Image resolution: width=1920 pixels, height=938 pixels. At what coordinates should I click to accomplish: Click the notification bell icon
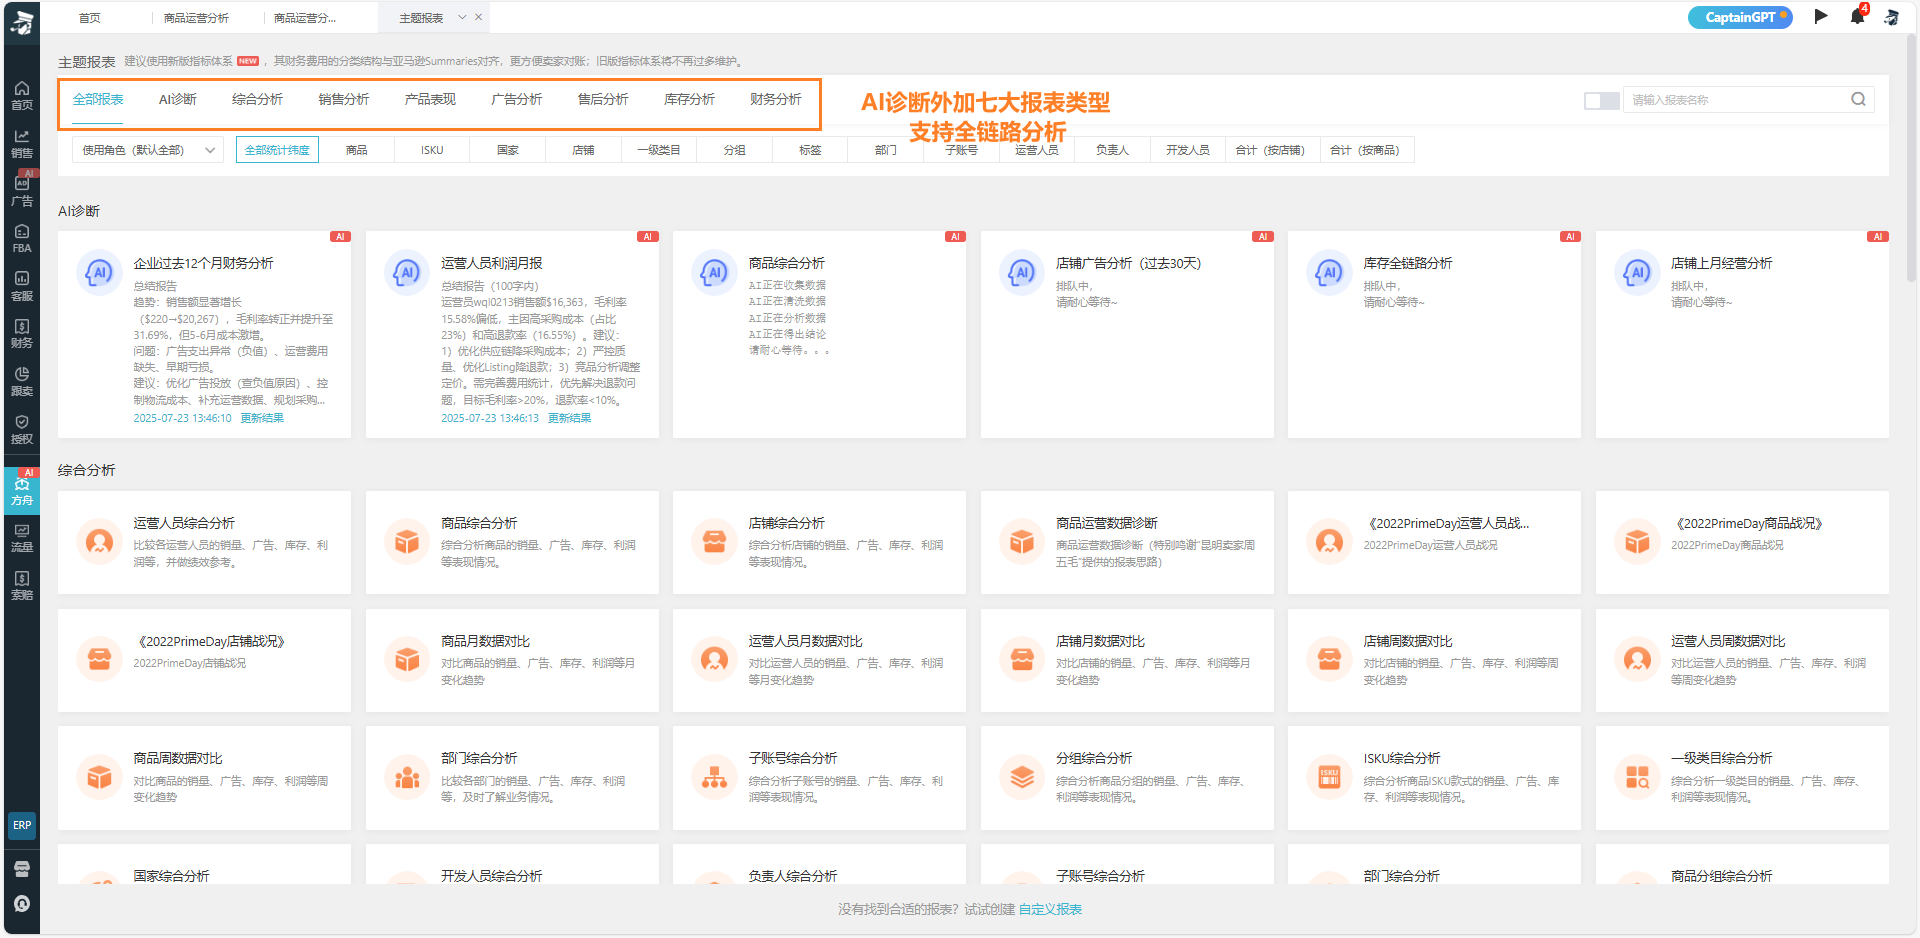1857,17
